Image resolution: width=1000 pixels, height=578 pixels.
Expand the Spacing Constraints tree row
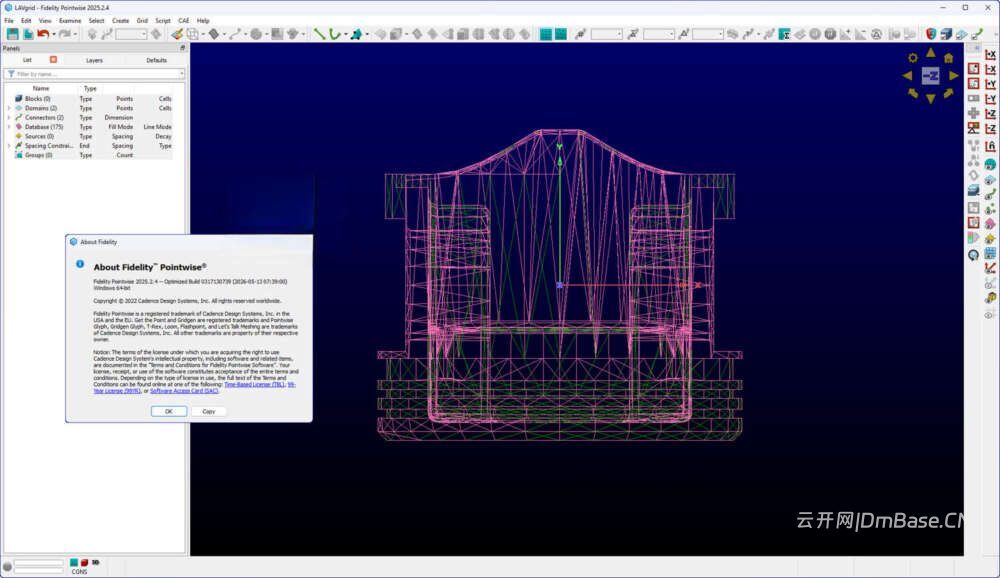pos(9,146)
